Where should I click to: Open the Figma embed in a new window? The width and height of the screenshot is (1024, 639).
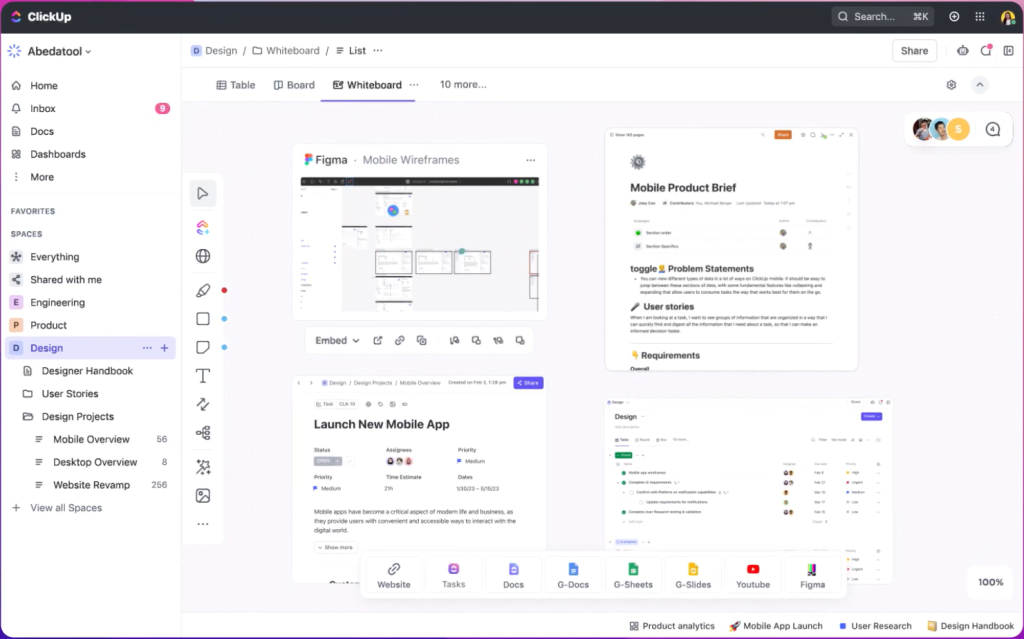click(x=377, y=340)
